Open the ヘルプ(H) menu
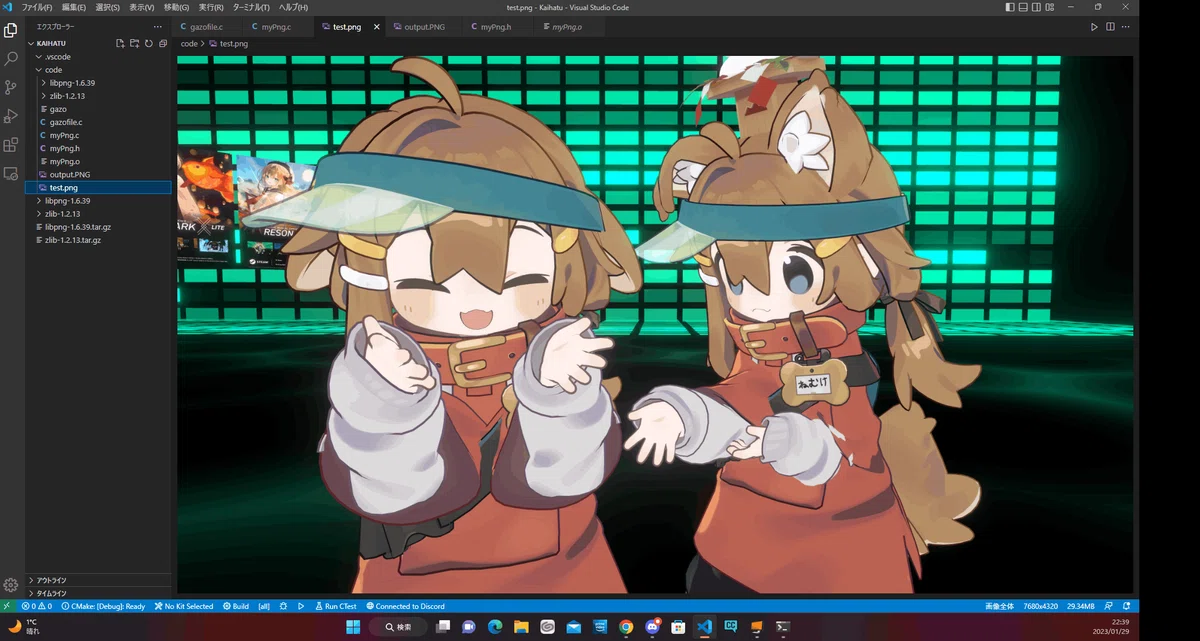This screenshot has height=641, width=1200. tap(293, 7)
